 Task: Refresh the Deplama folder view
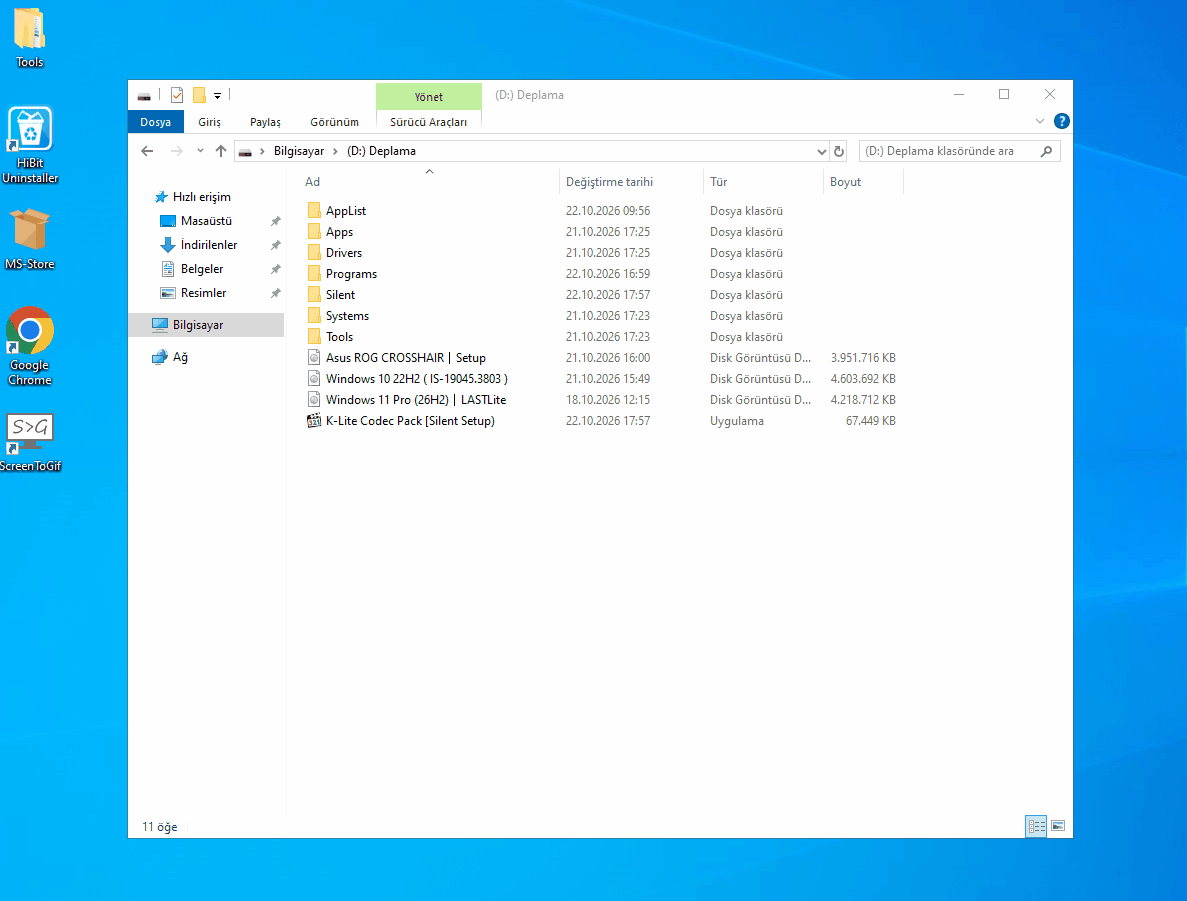(x=839, y=151)
